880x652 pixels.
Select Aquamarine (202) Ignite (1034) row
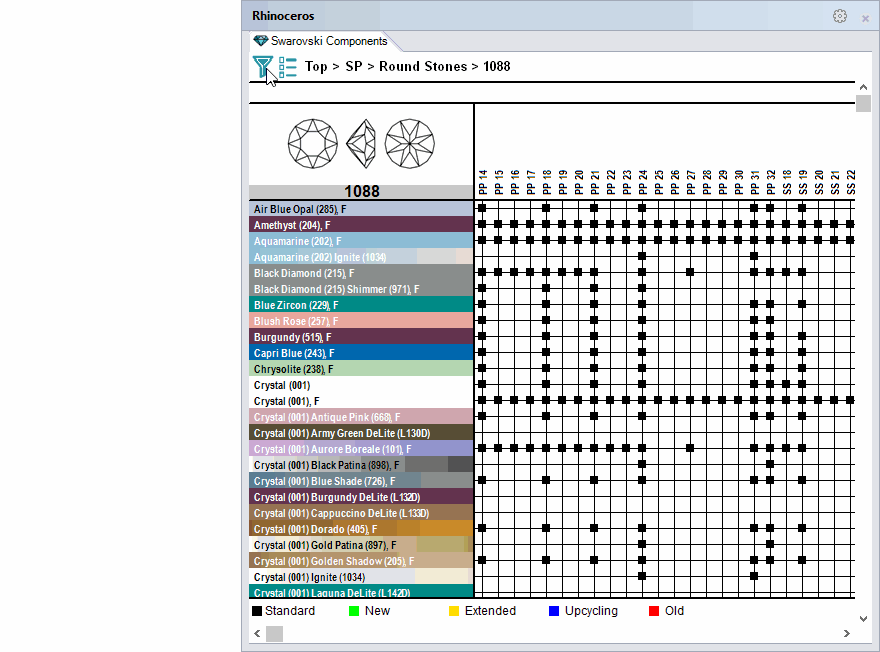coord(361,257)
